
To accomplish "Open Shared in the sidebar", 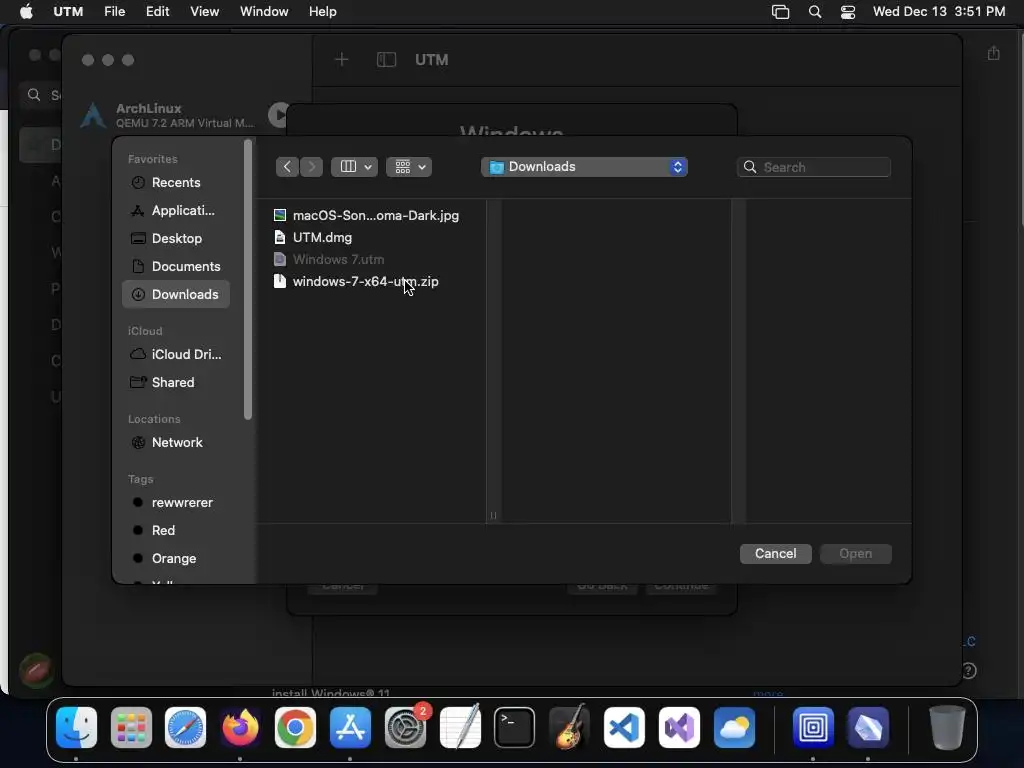I will click(176, 383).
